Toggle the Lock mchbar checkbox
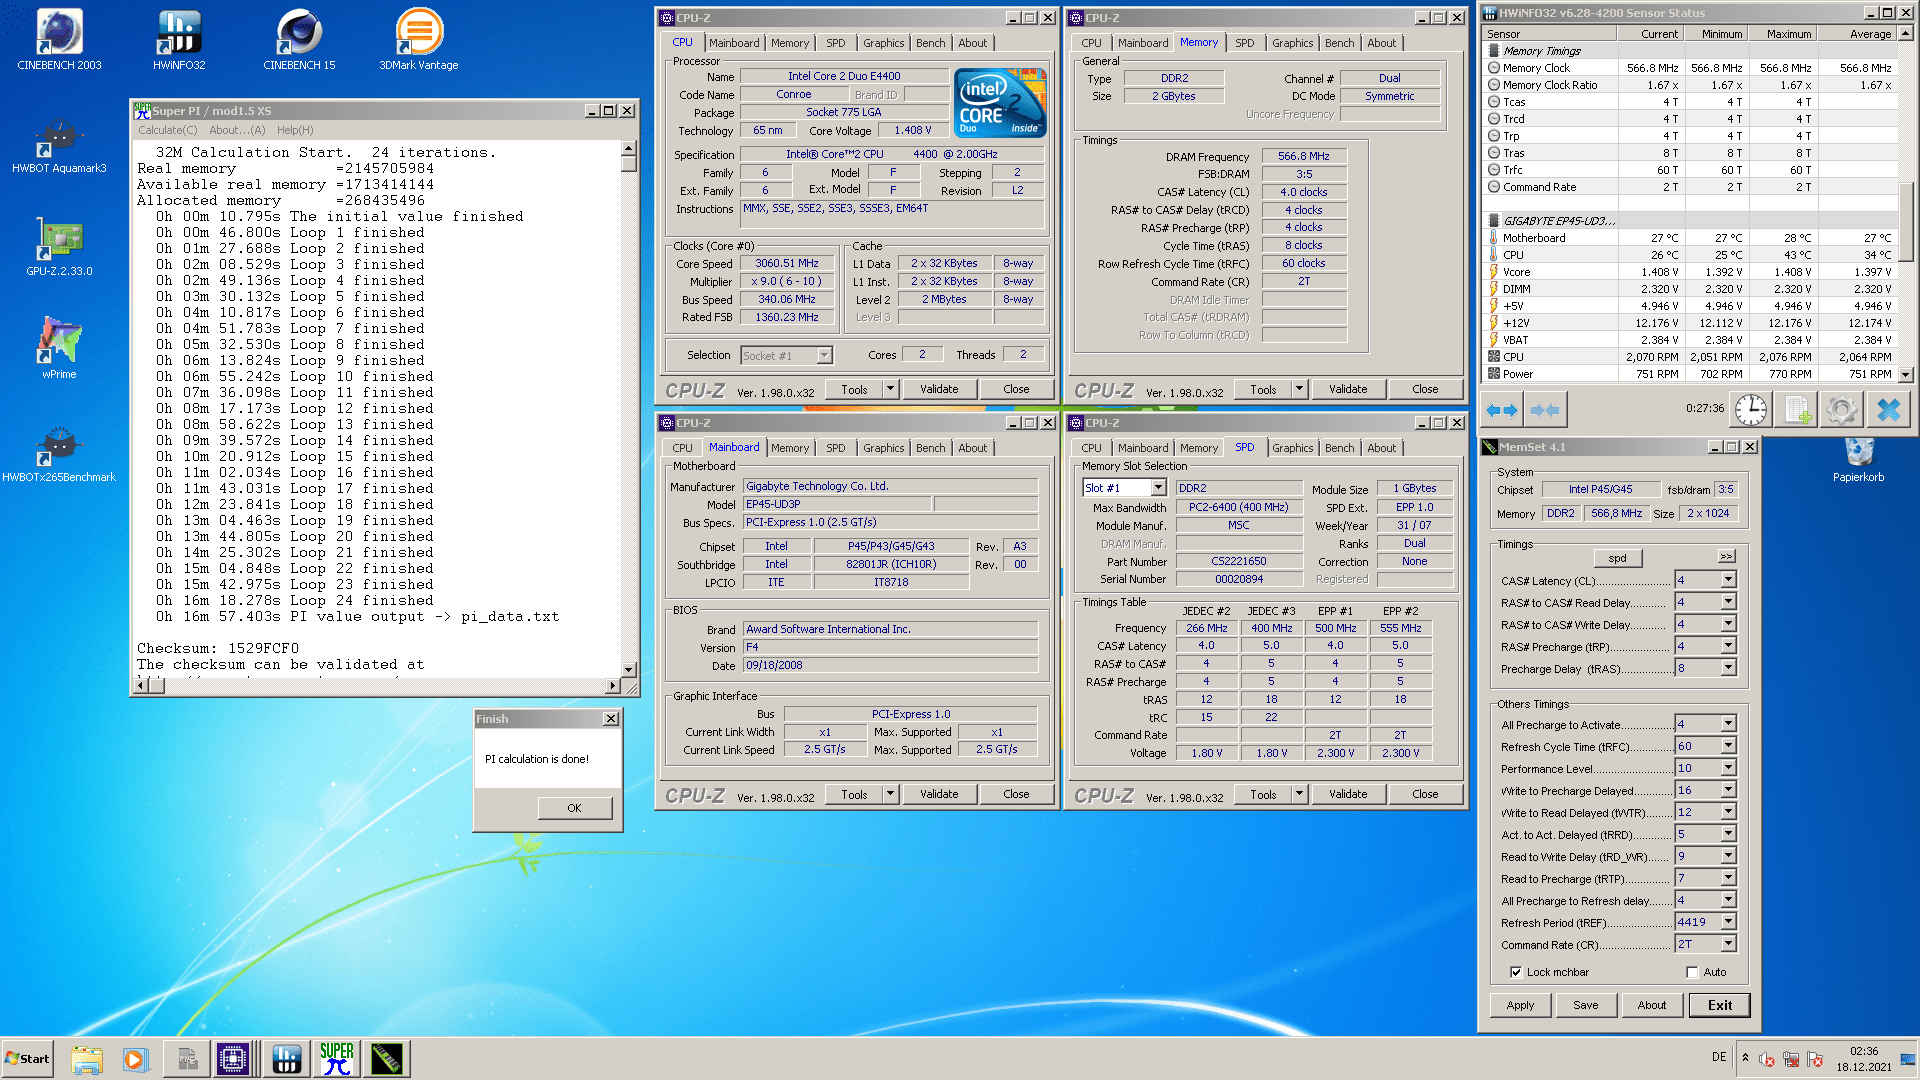Screen dimensions: 1920x1080 (x=1516, y=972)
